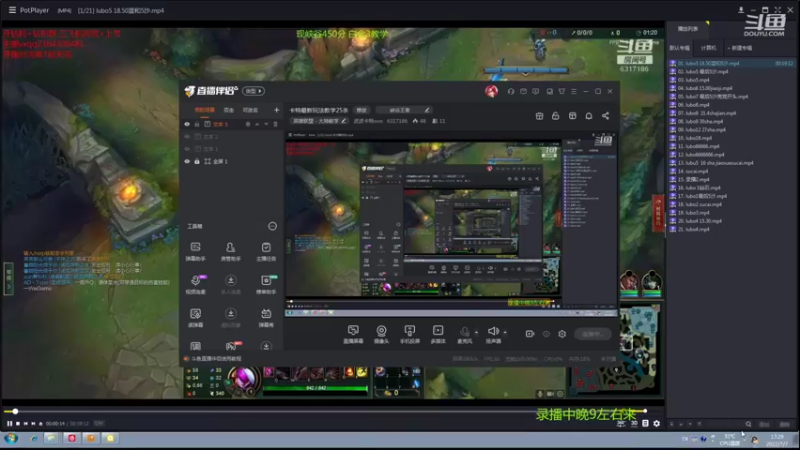
Task: Move 文本 3 layer down with arrow
Action: pos(266,124)
